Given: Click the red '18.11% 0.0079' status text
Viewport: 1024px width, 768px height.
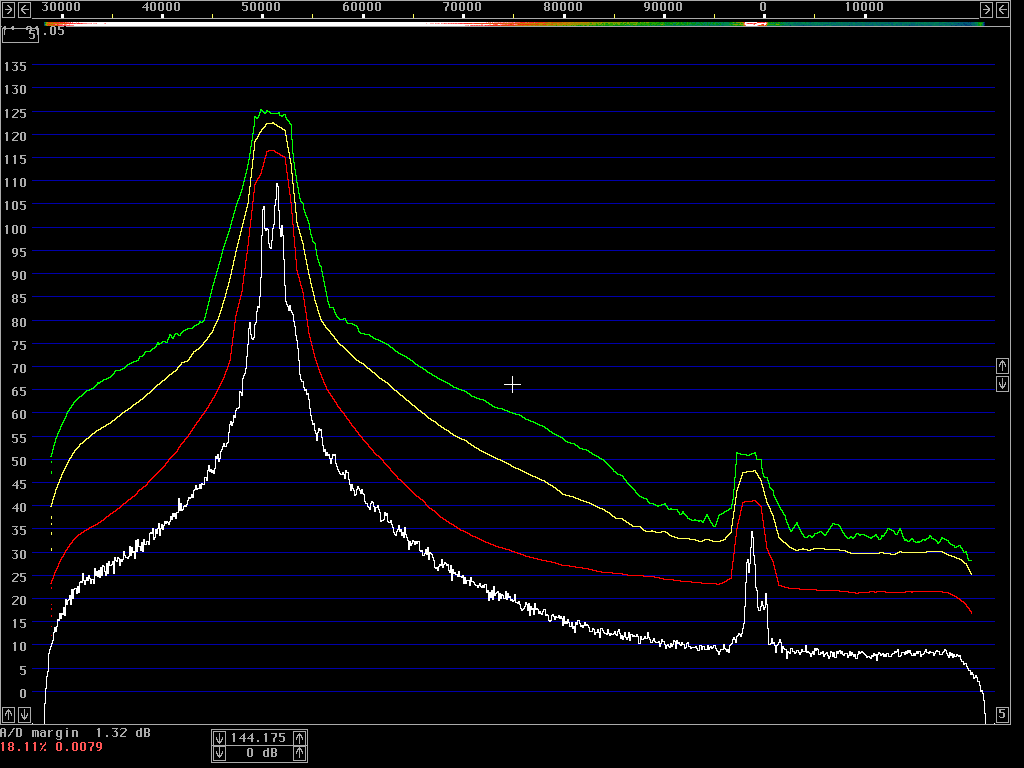Looking at the screenshot, I should pos(52,746).
